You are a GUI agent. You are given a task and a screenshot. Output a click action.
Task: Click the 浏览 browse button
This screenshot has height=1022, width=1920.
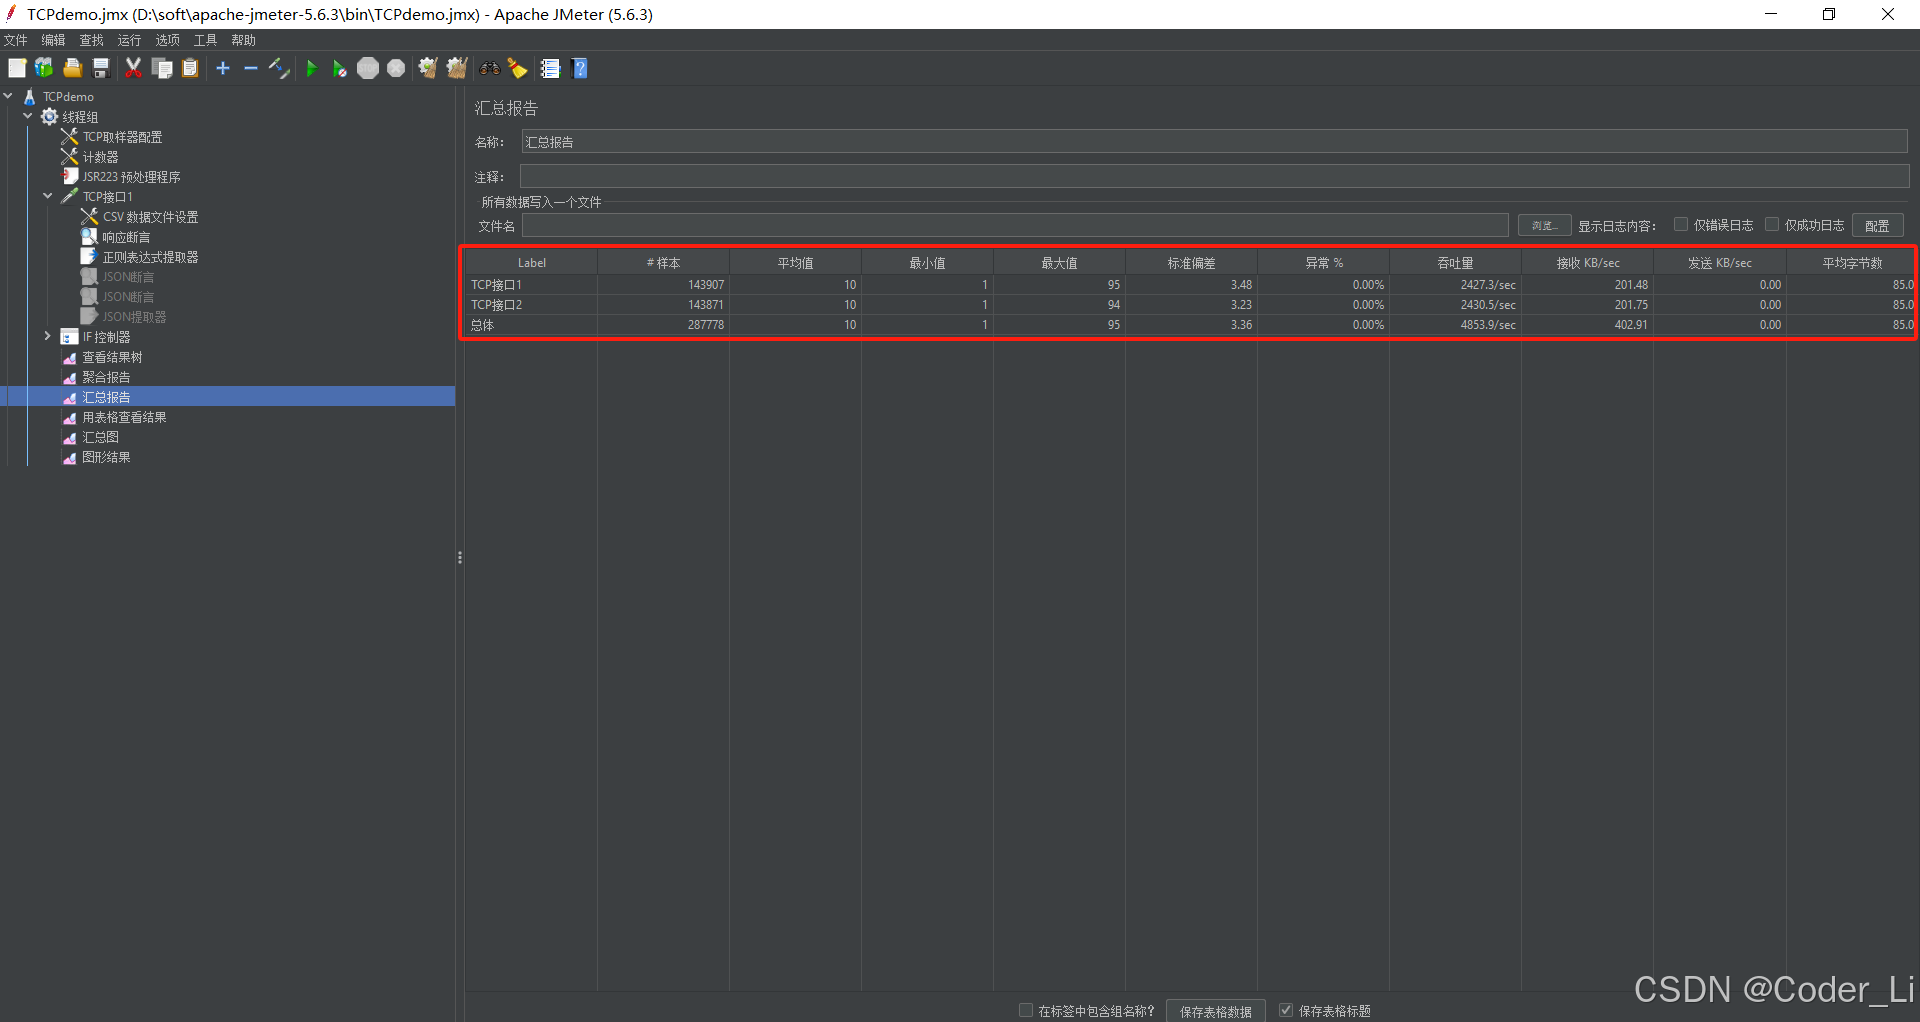click(1545, 226)
